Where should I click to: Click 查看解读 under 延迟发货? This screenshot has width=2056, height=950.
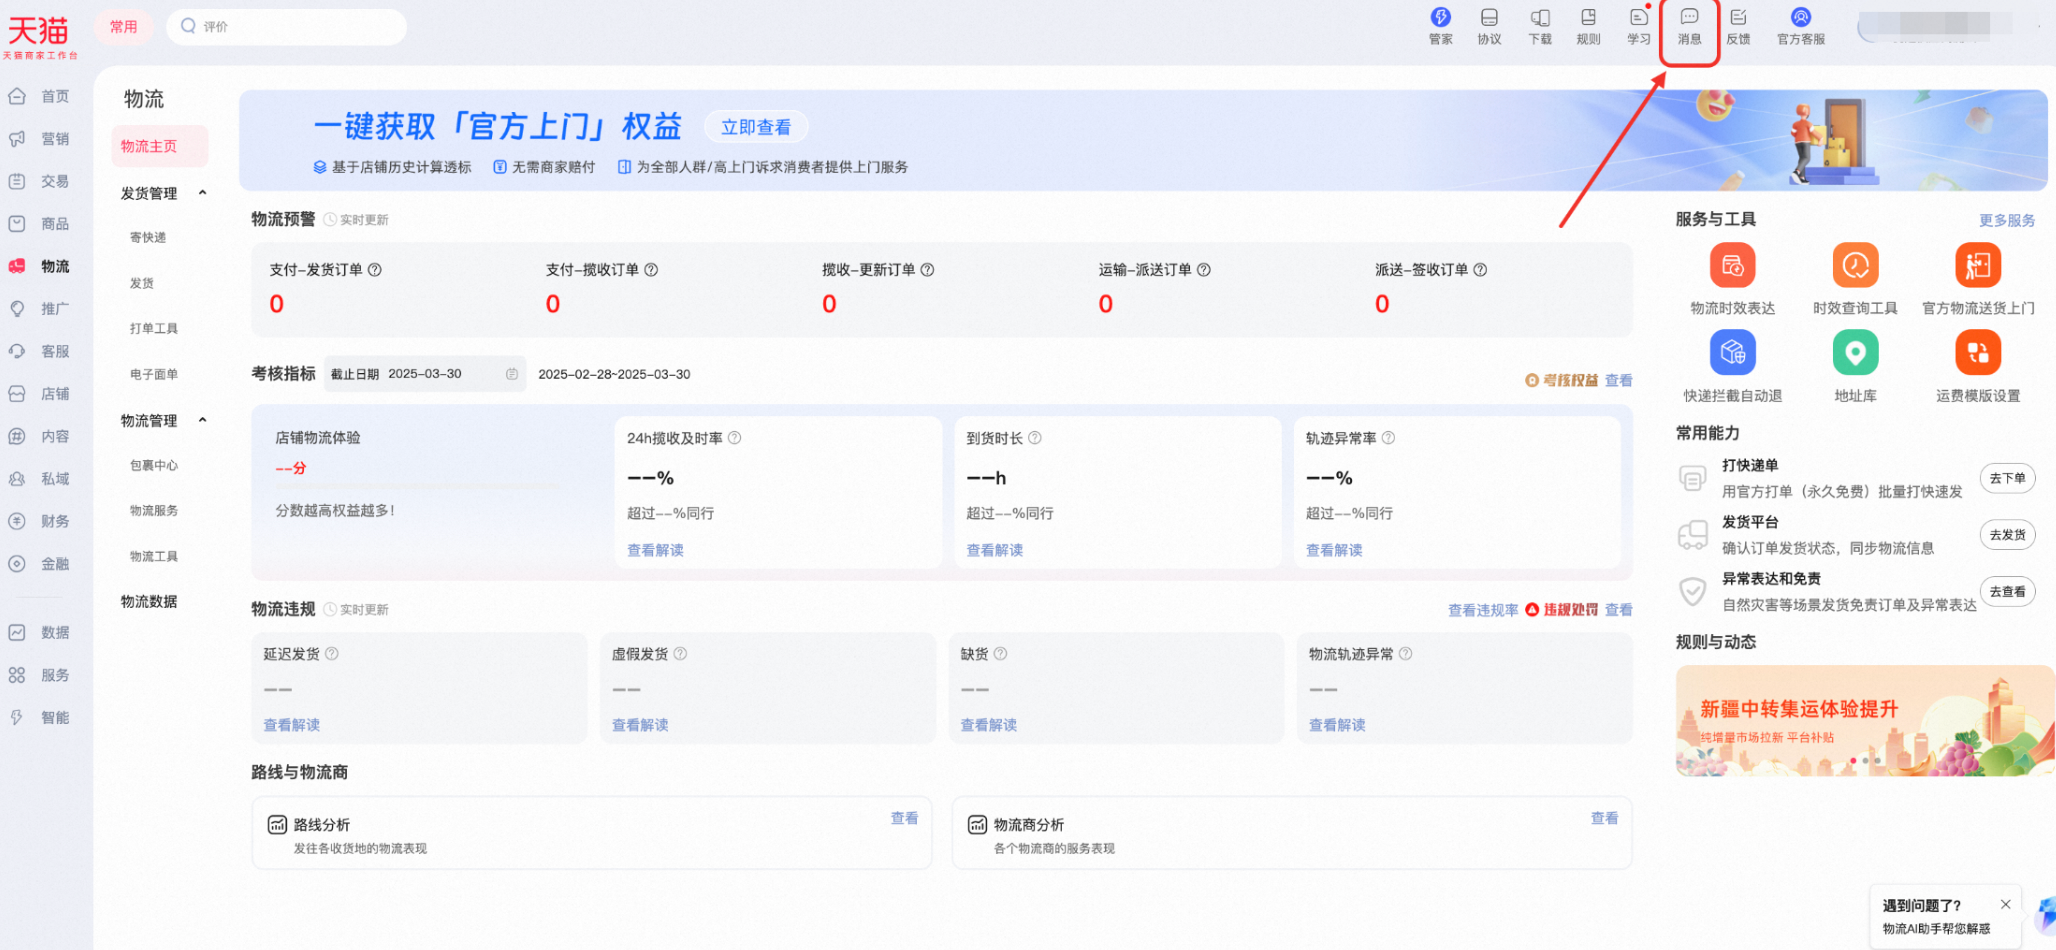pos(292,725)
